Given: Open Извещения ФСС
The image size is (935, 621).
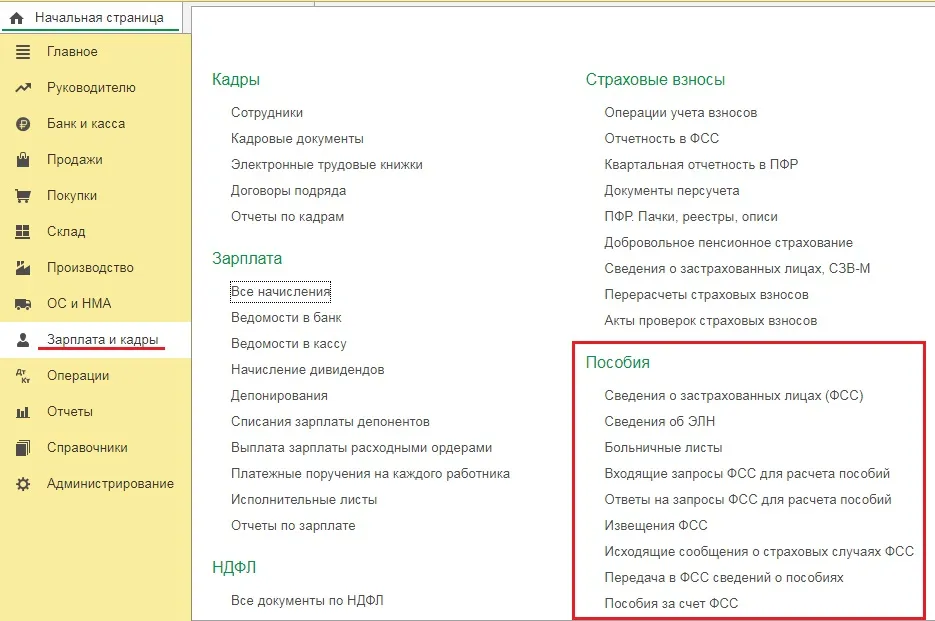Looking at the screenshot, I should click(x=655, y=526).
